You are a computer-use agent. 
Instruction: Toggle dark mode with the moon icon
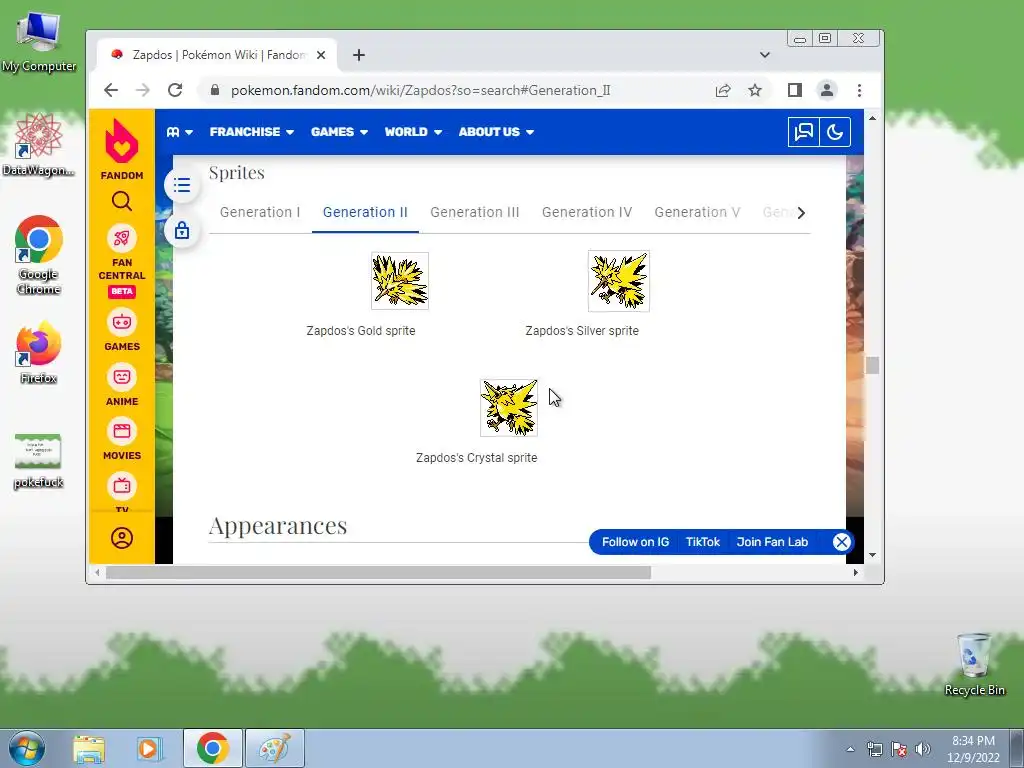[x=835, y=132]
